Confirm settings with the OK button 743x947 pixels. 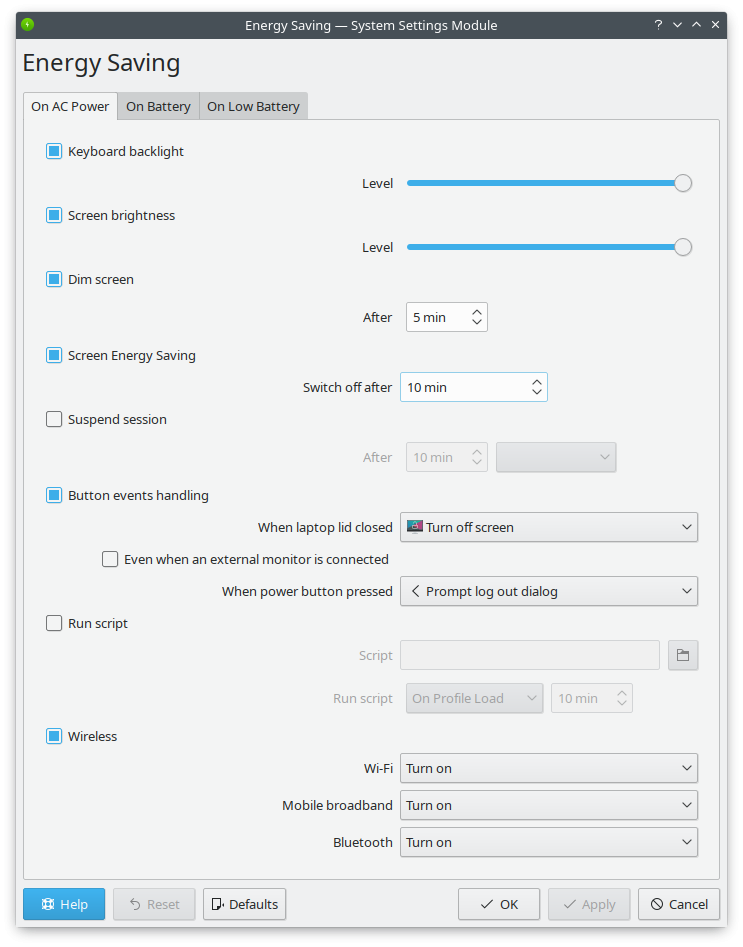pyautogui.click(x=498, y=904)
